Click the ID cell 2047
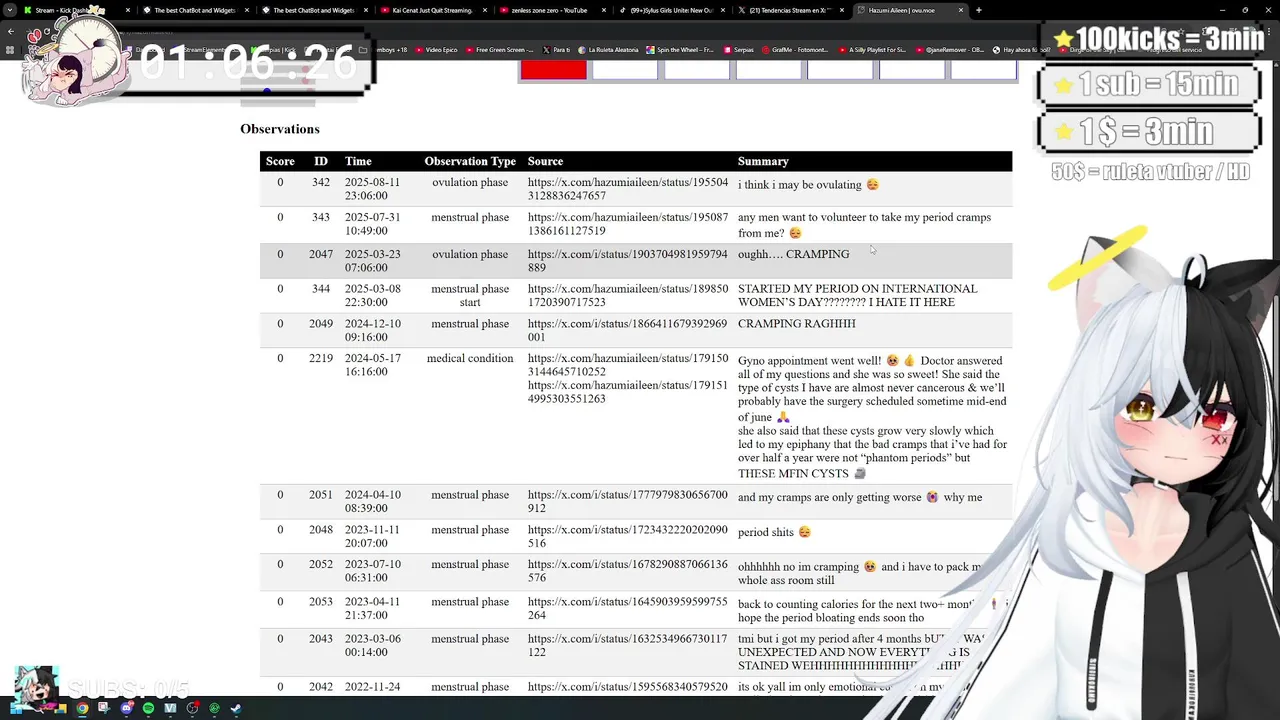The image size is (1280, 720). pos(320,254)
